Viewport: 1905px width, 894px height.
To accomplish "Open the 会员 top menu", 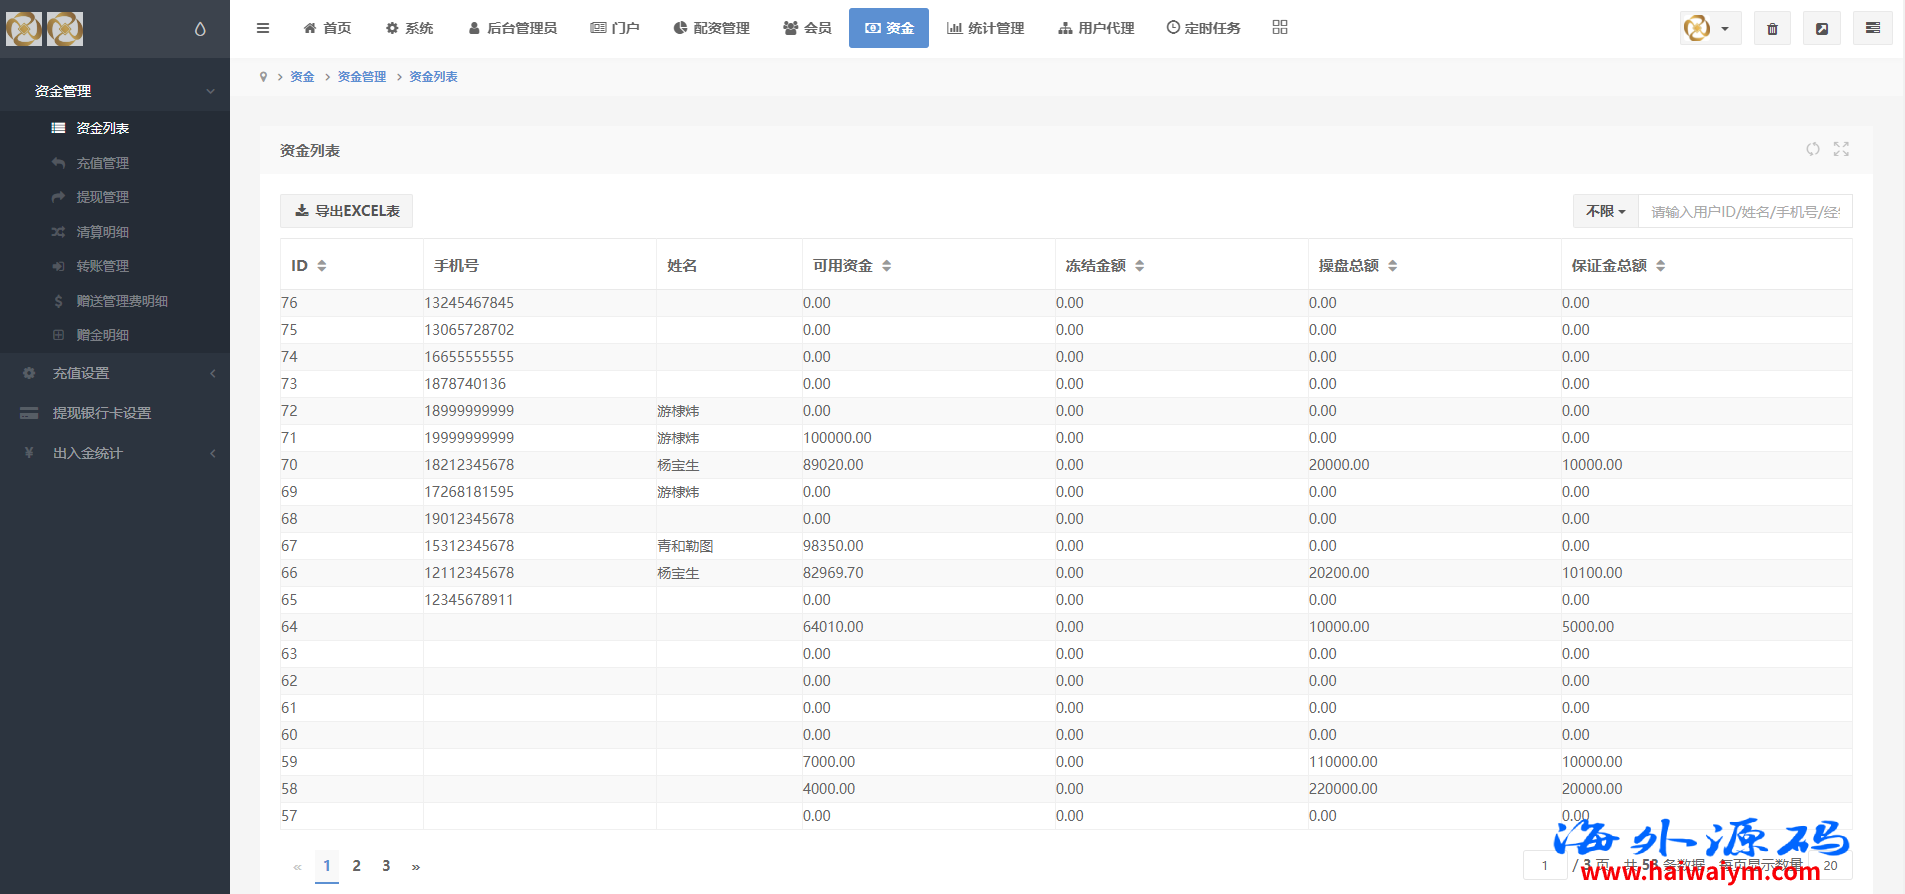I will pyautogui.click(x=807, y=28).
